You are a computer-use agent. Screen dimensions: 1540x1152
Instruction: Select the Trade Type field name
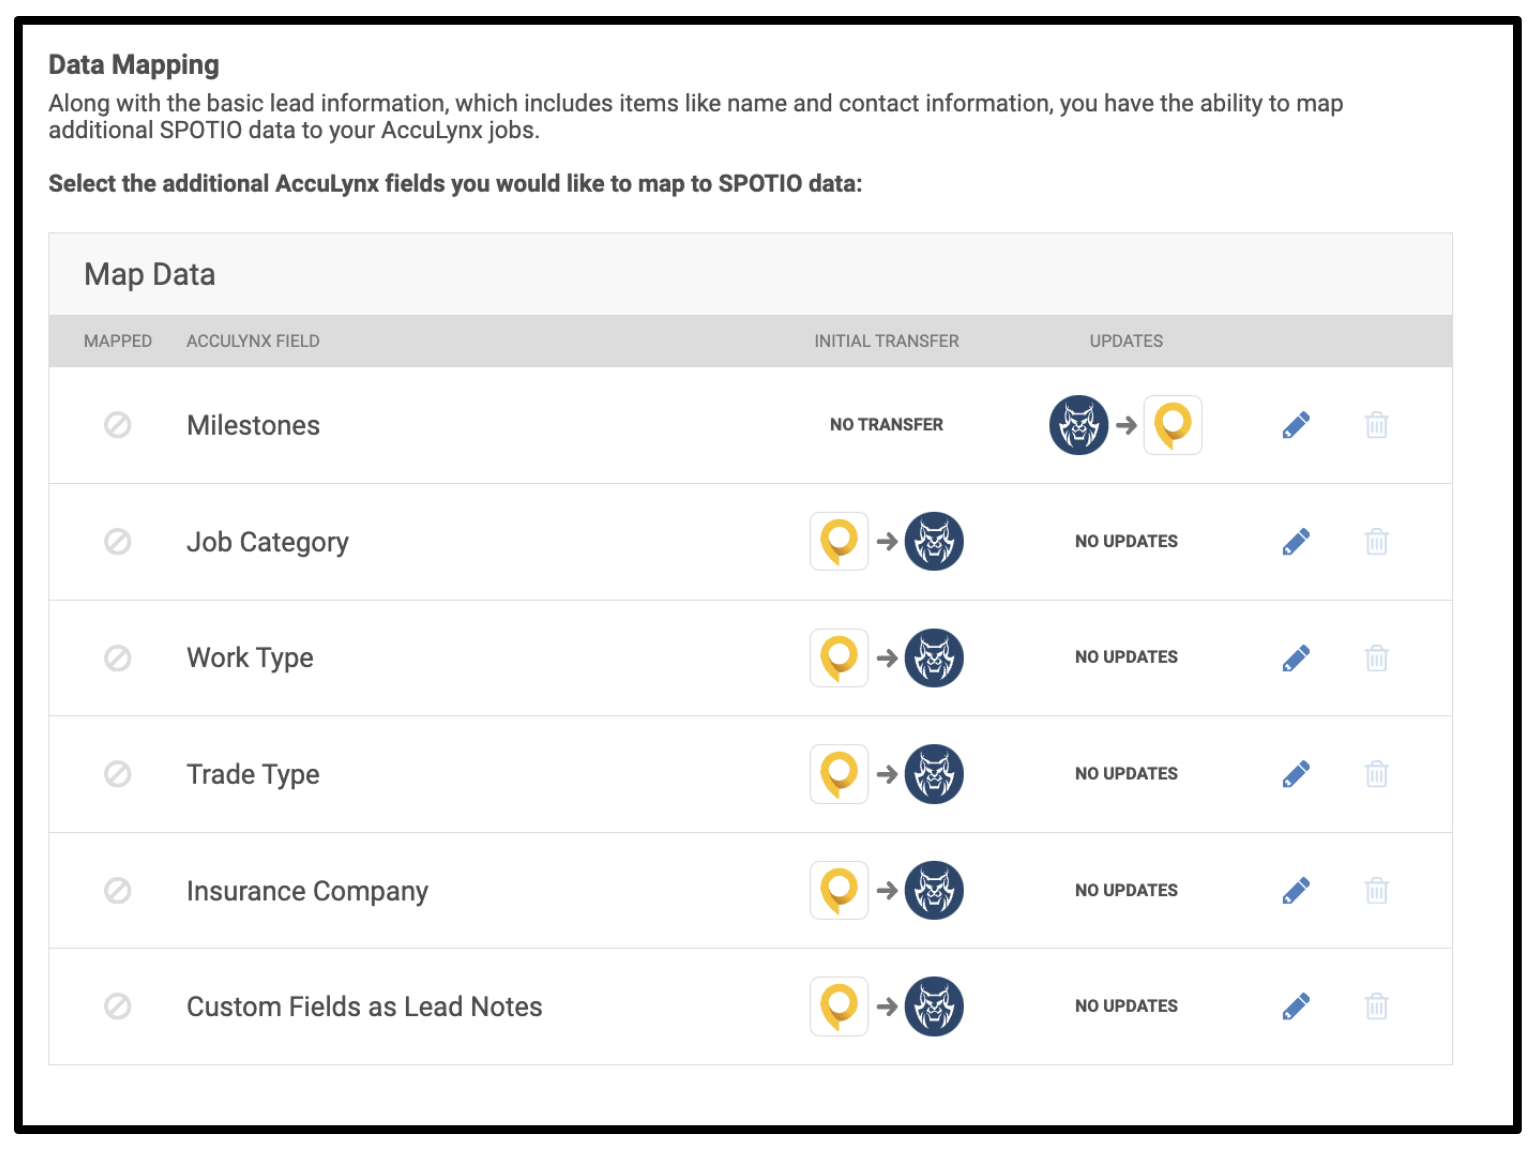(x=253, y=774)
